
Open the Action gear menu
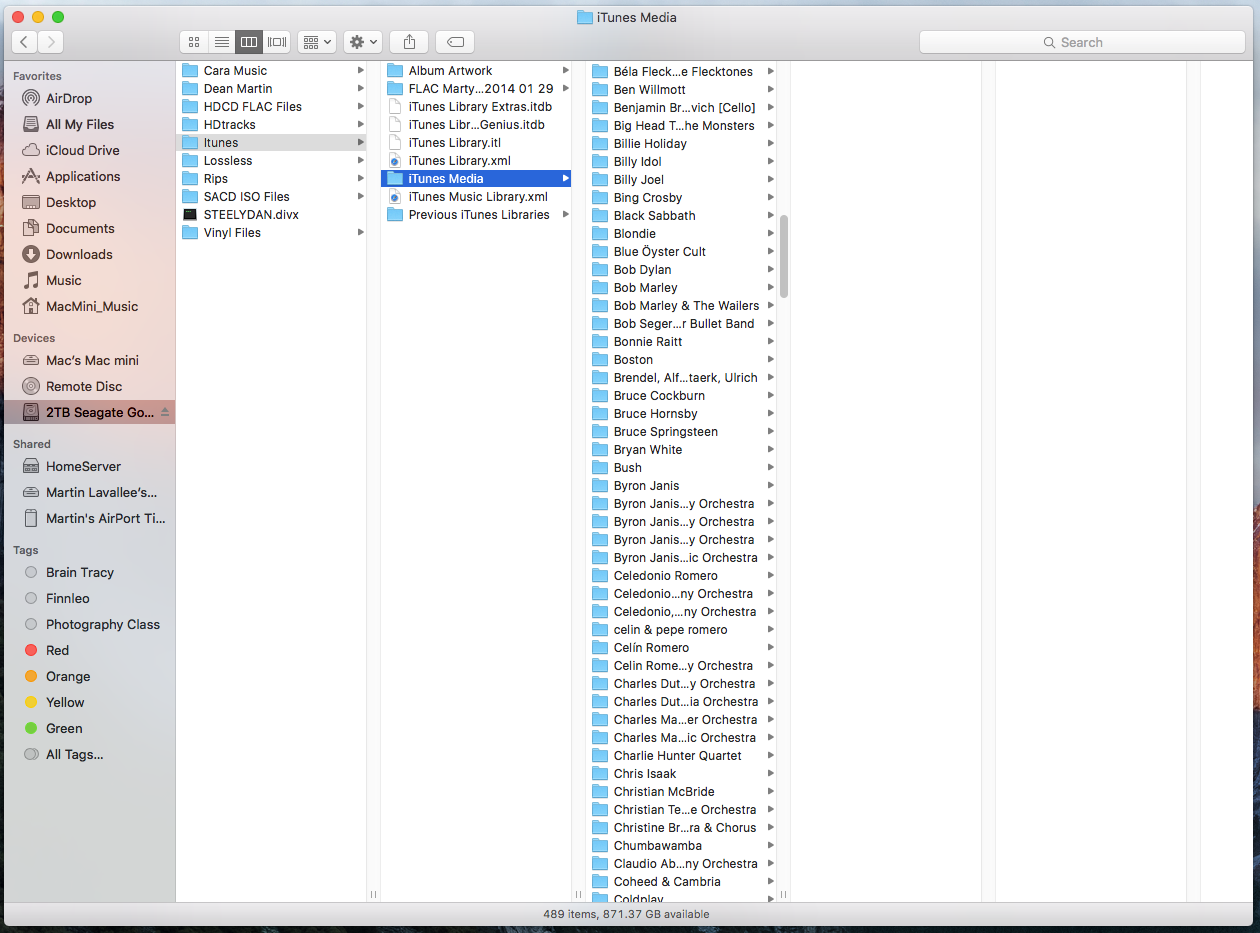point(362,42)
